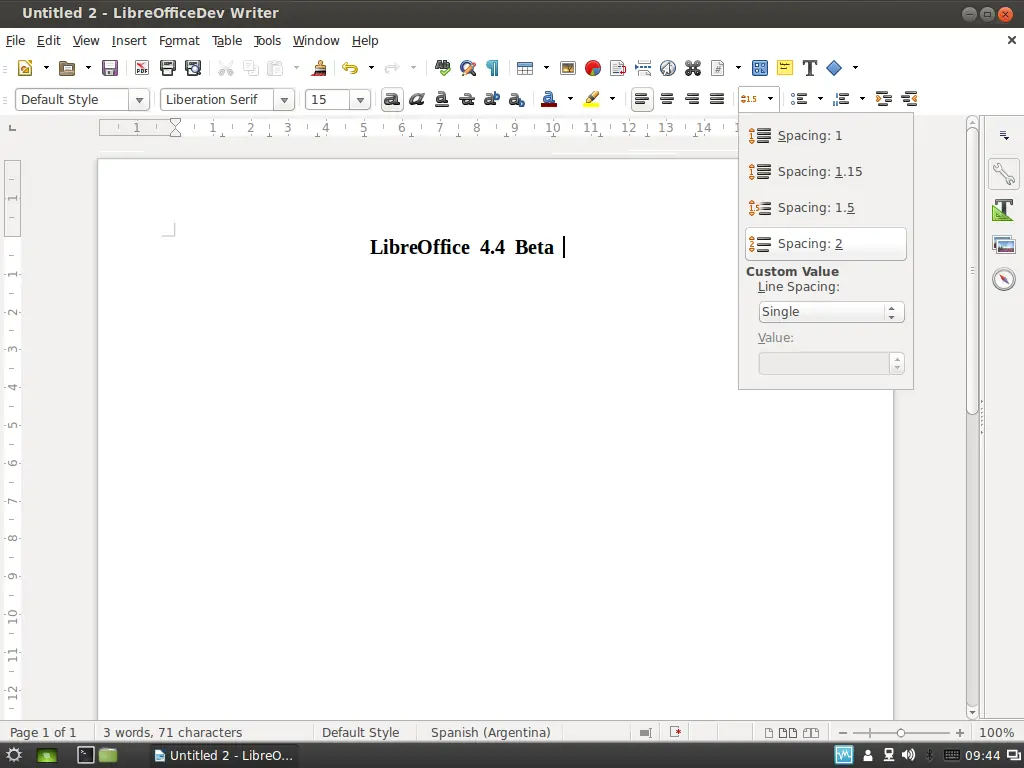Open the Insert menu
Screen dimensions: 1024x768
click(x=129, y=40)
